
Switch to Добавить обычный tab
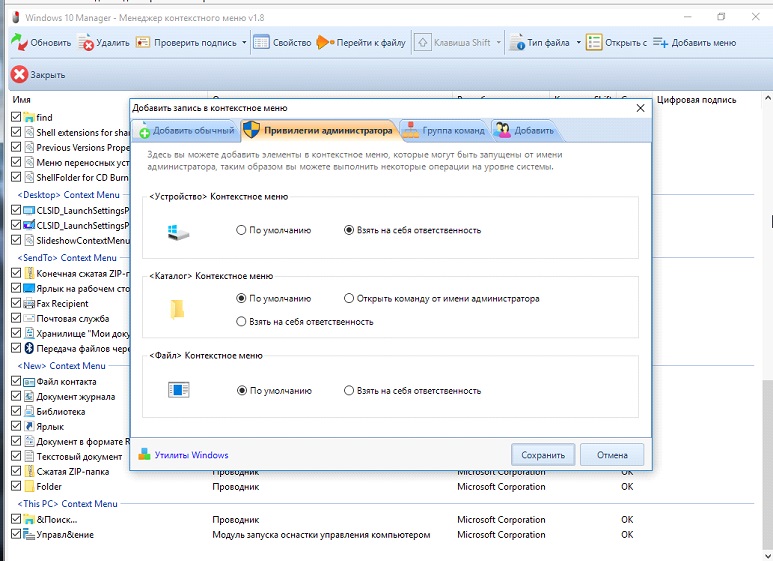pyautogui.click(x=187, y=131)
